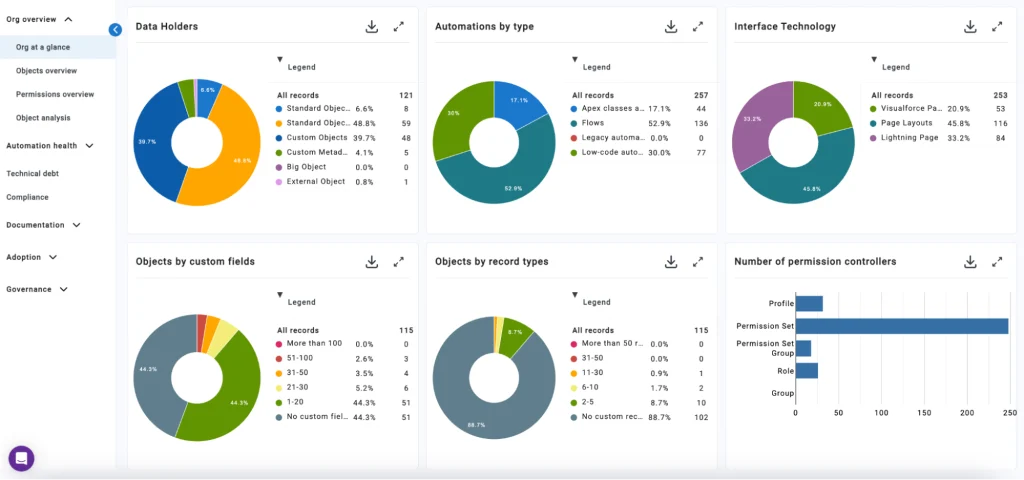The height and width of the screenshot is (480, 1024).
Task: Collapse the Interface Technology legend
Action: coord(874,59)
